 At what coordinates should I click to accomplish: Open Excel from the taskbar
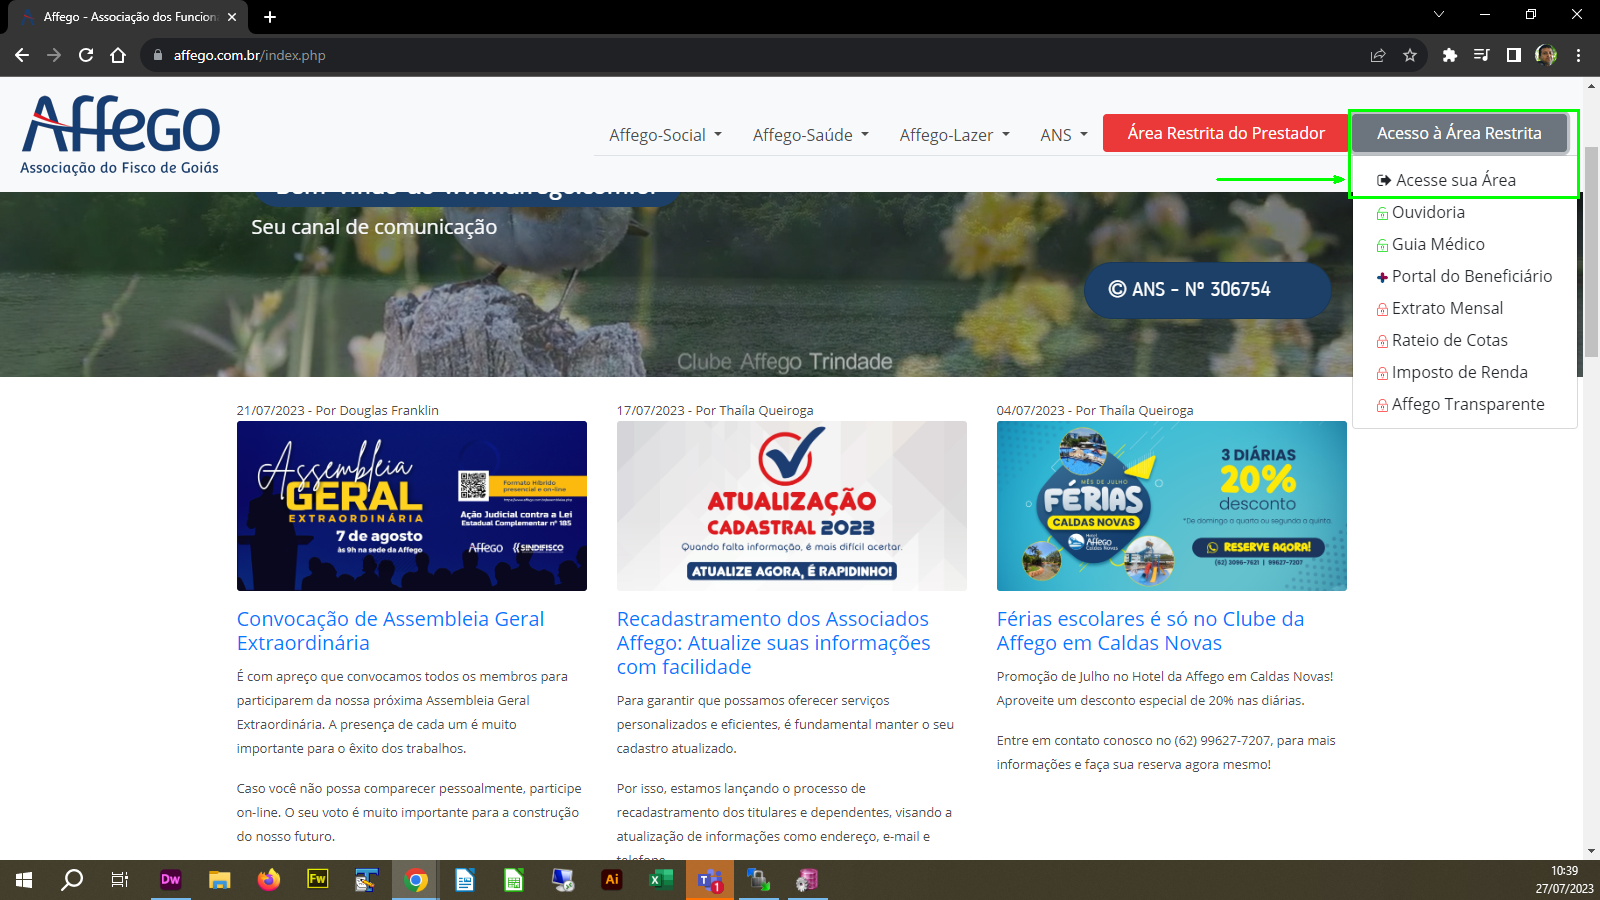(660, 880)
